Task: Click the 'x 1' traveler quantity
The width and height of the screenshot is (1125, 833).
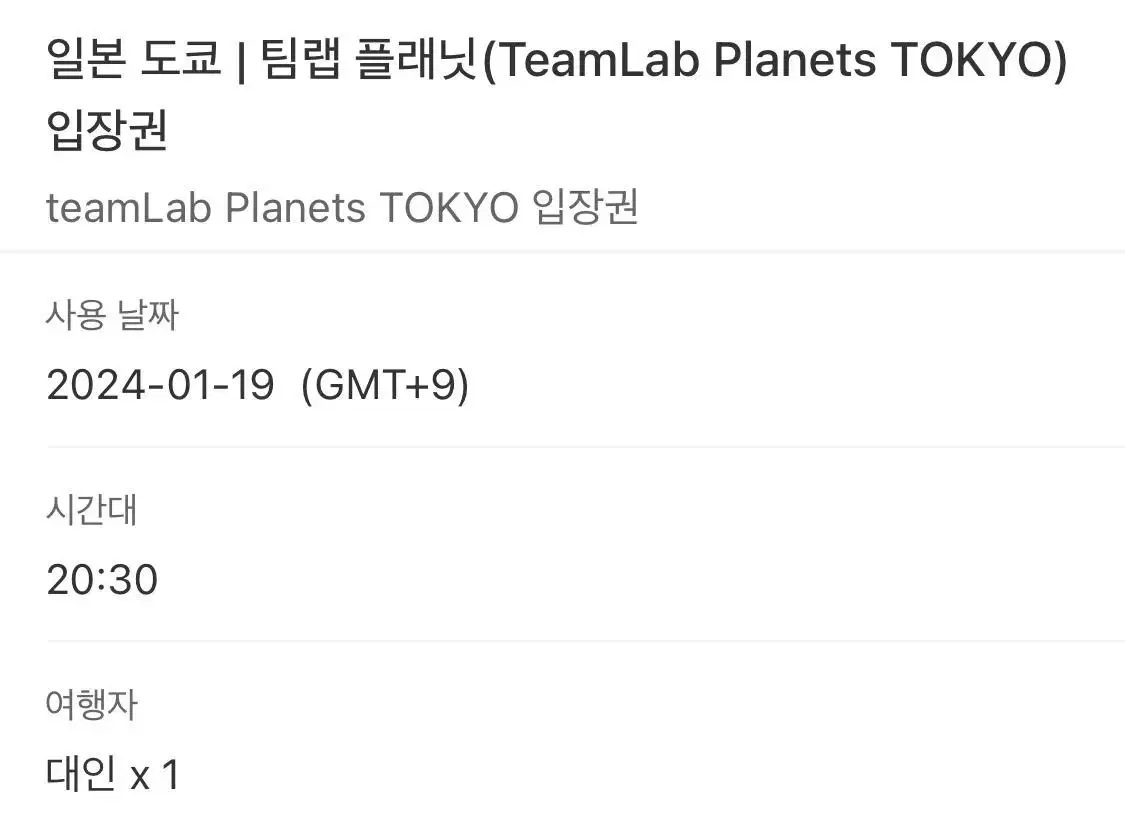Action: coord(154,776)
